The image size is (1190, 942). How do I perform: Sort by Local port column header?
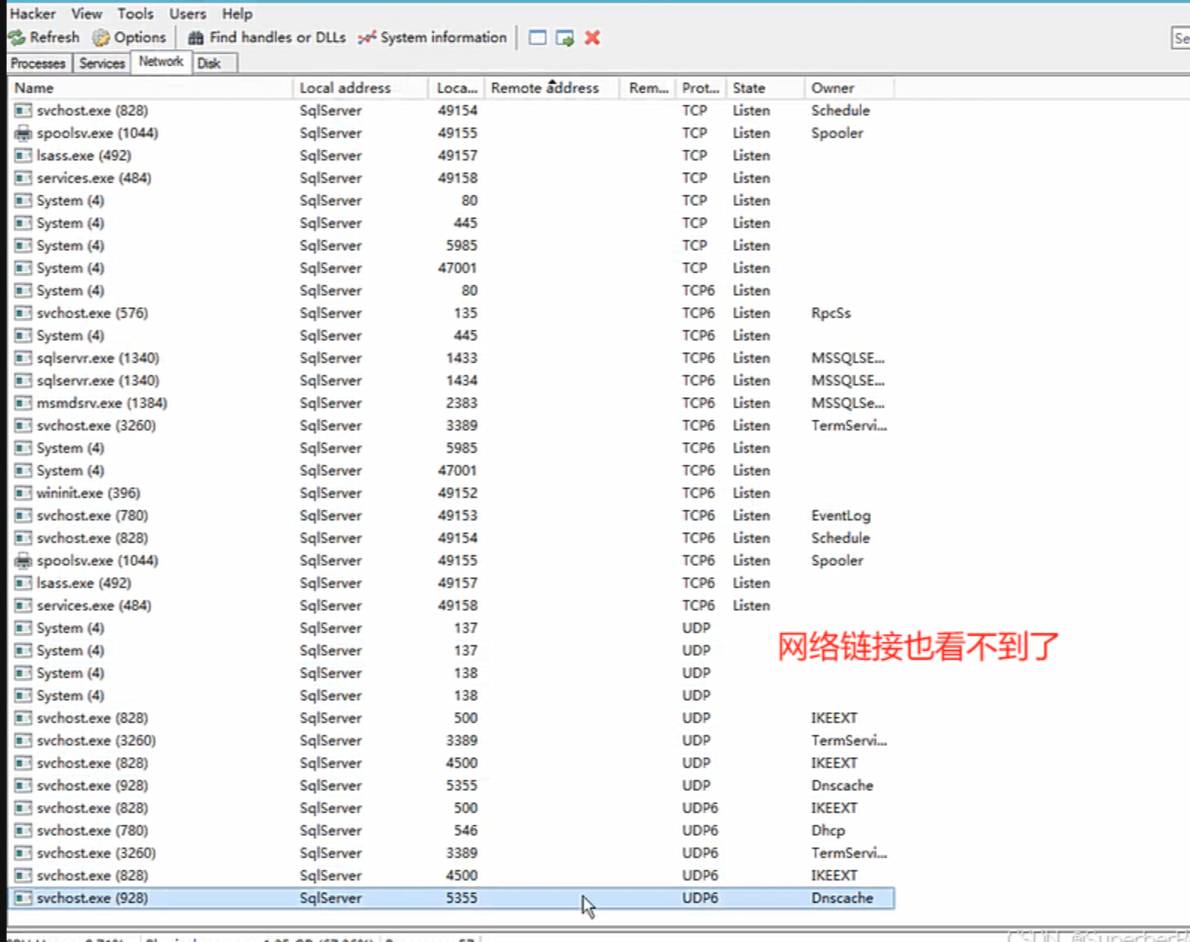click(x=457, y=88)
